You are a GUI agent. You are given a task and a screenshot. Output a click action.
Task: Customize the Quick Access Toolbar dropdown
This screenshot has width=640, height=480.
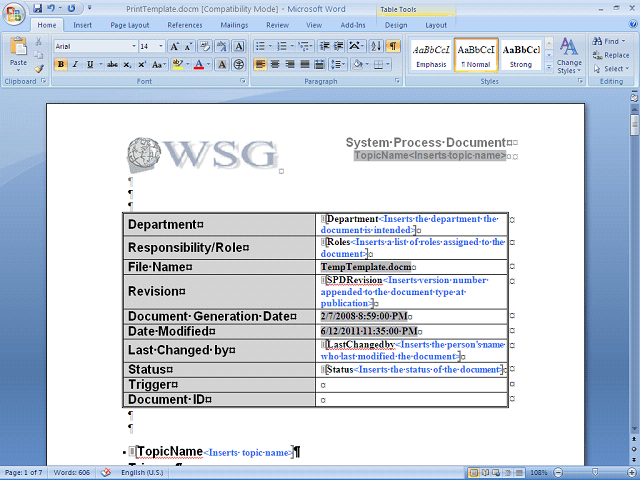(89, 8)
